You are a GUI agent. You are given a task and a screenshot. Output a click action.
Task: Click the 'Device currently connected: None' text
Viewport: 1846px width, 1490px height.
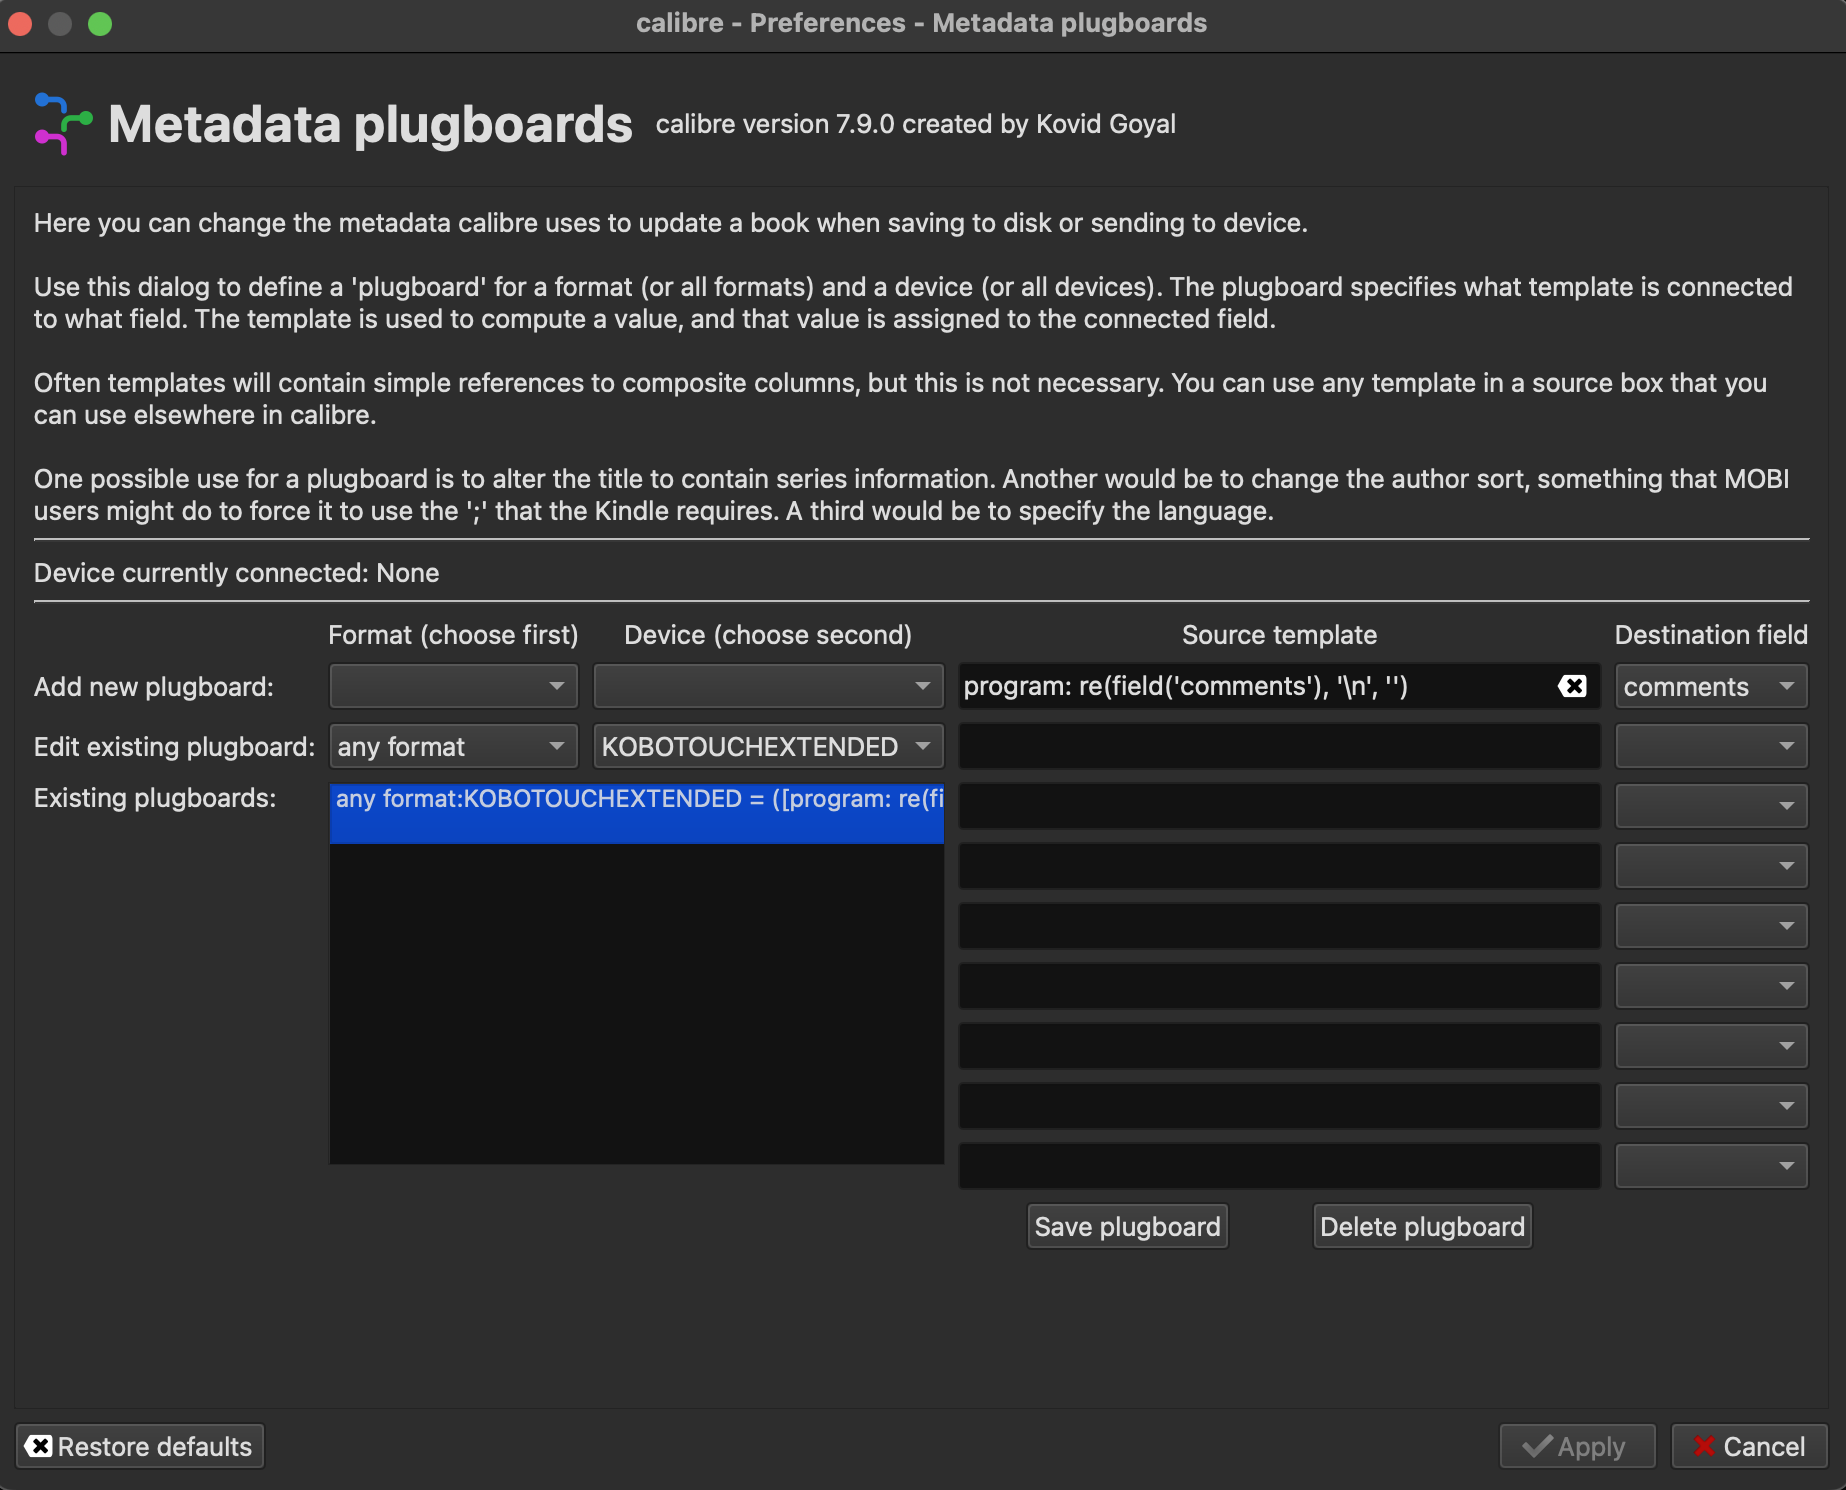pos(237,573)
